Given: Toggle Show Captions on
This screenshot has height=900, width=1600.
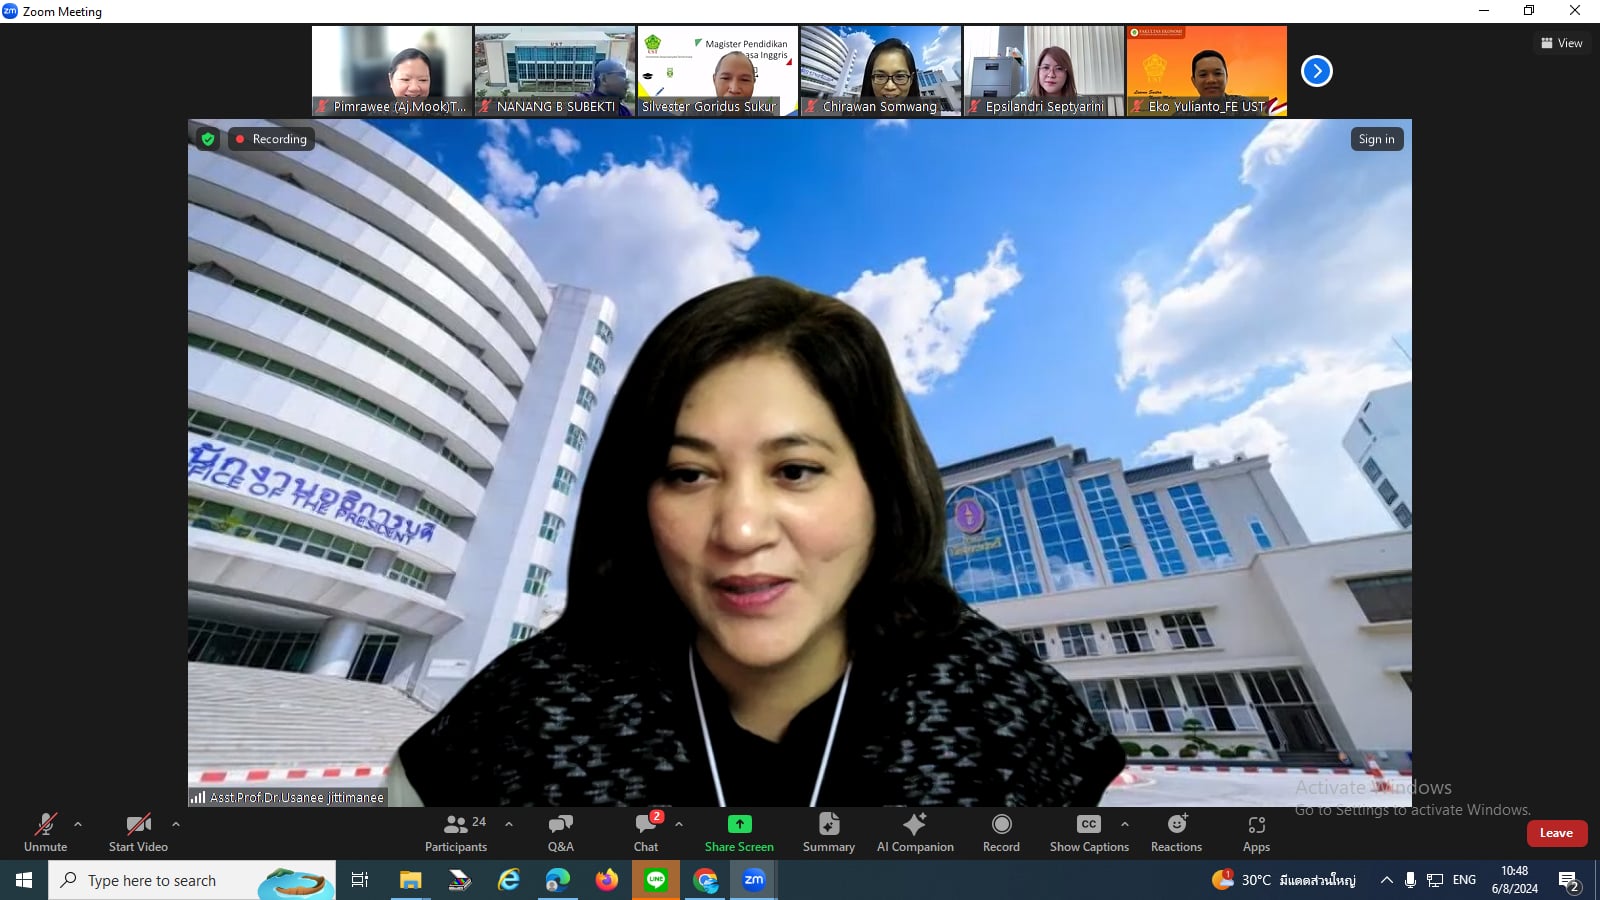Looking at the screenshot, I should (x=1088, y=832).
